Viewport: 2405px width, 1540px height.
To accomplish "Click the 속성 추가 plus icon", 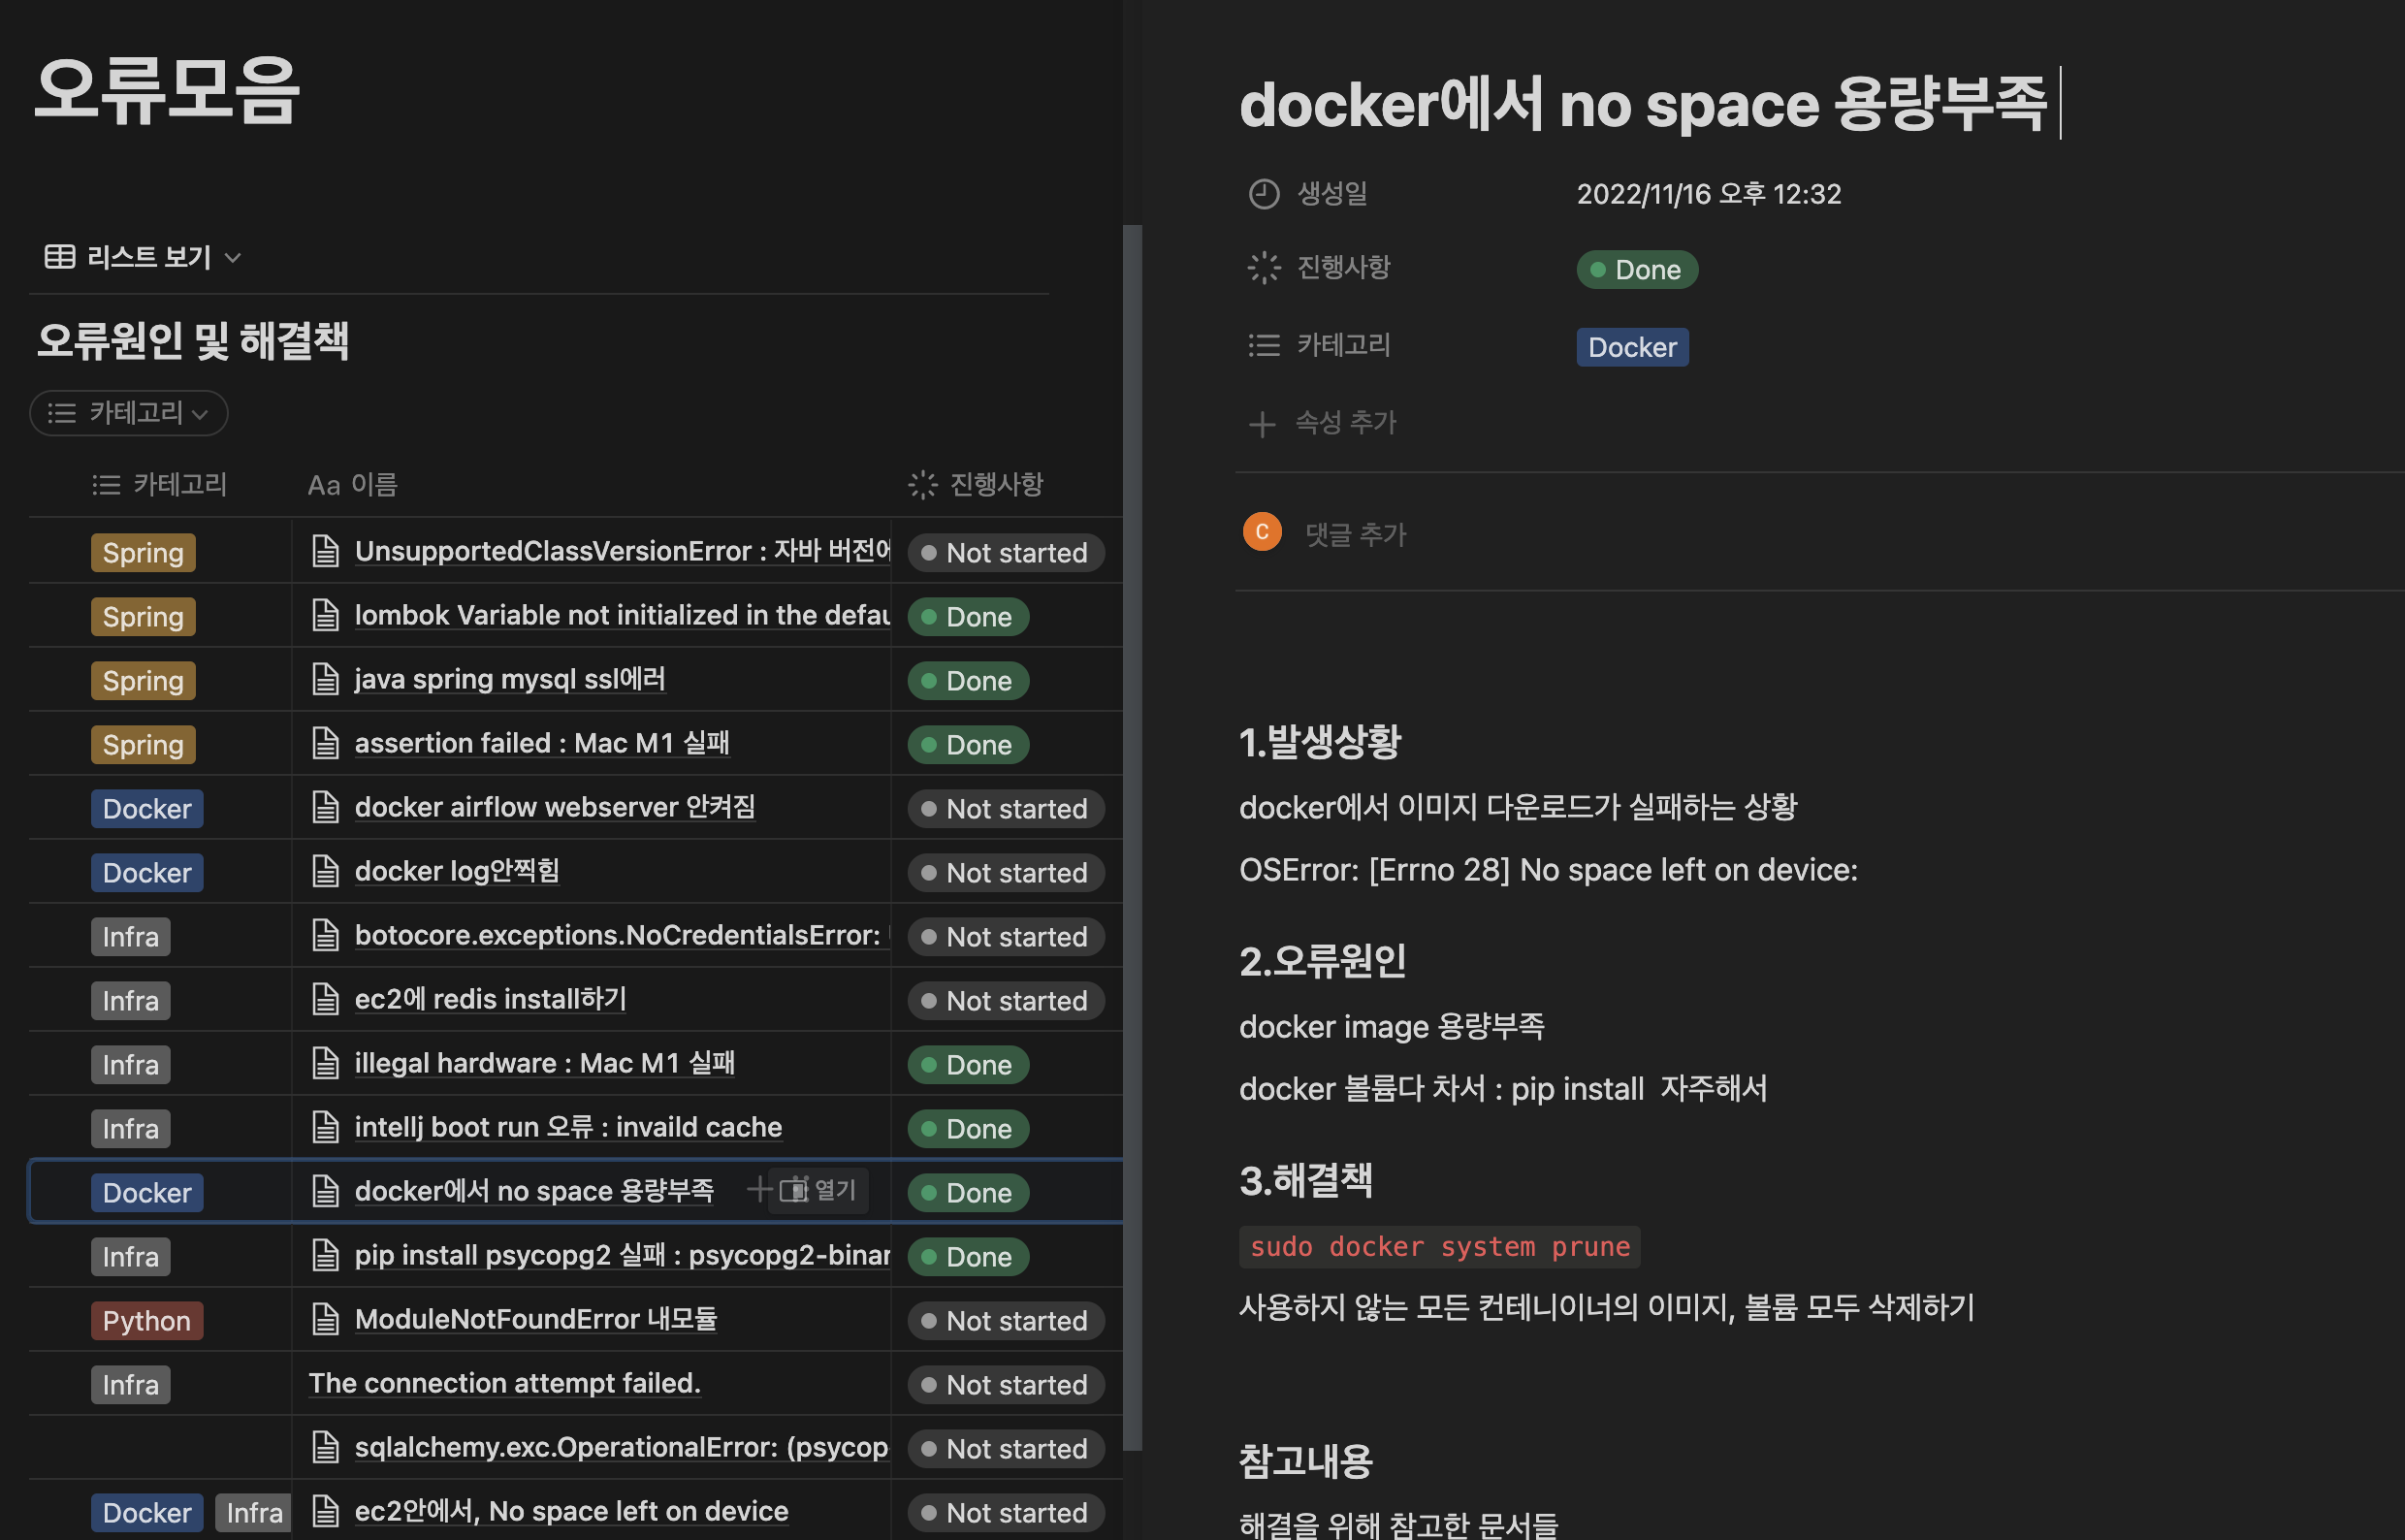I will (1262, 424).
